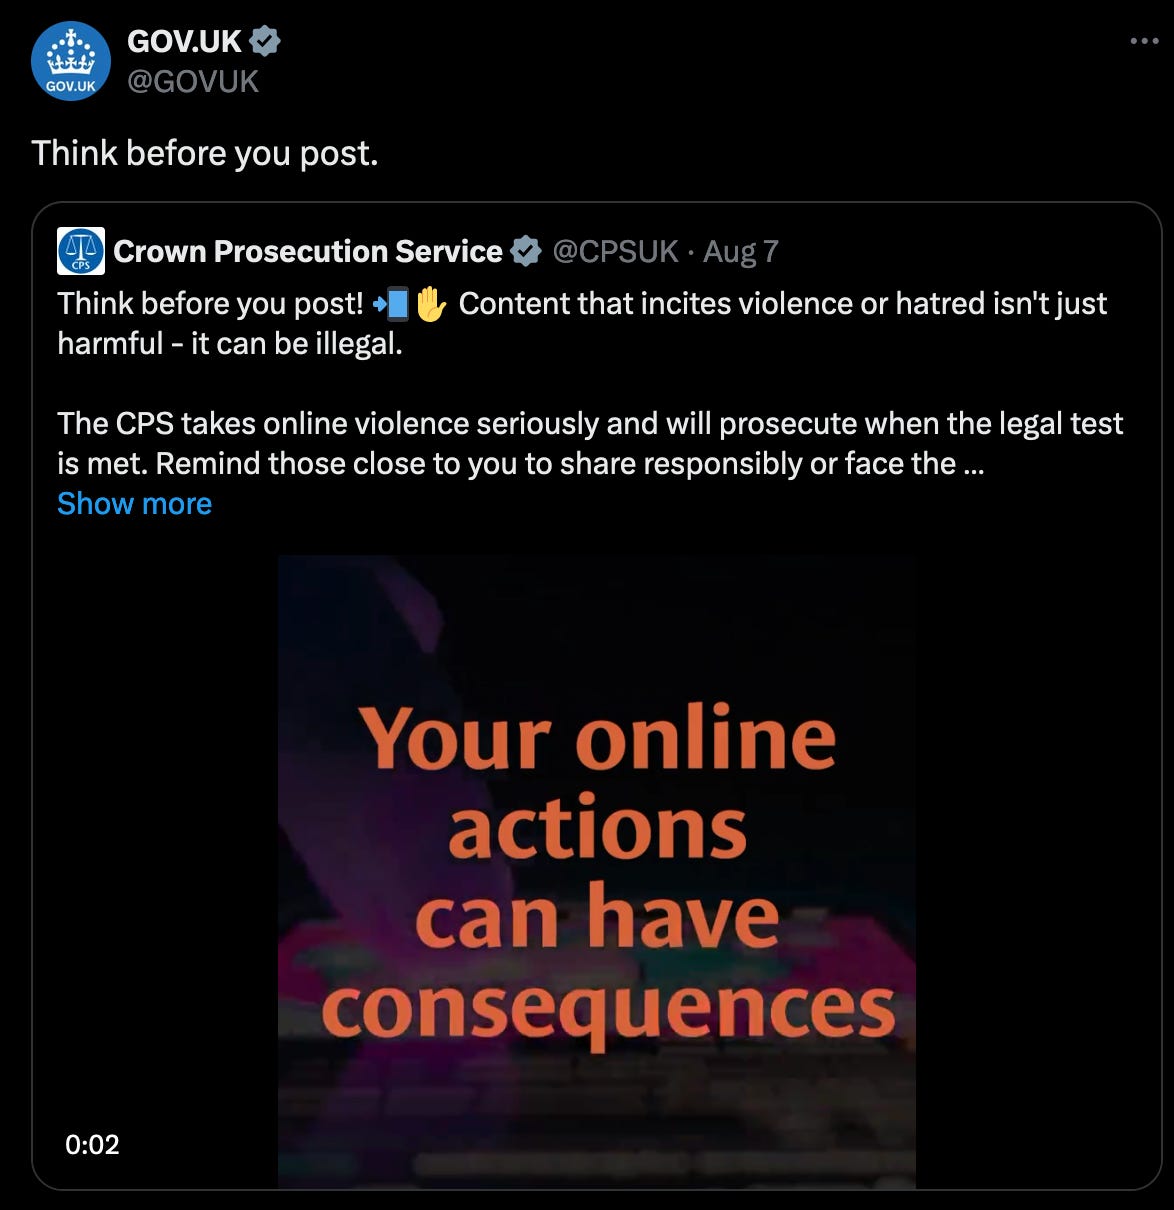This screenshot has width=1174, height=1210.
Task: Play the 'Your online actions' video
Action: (597, 872)
